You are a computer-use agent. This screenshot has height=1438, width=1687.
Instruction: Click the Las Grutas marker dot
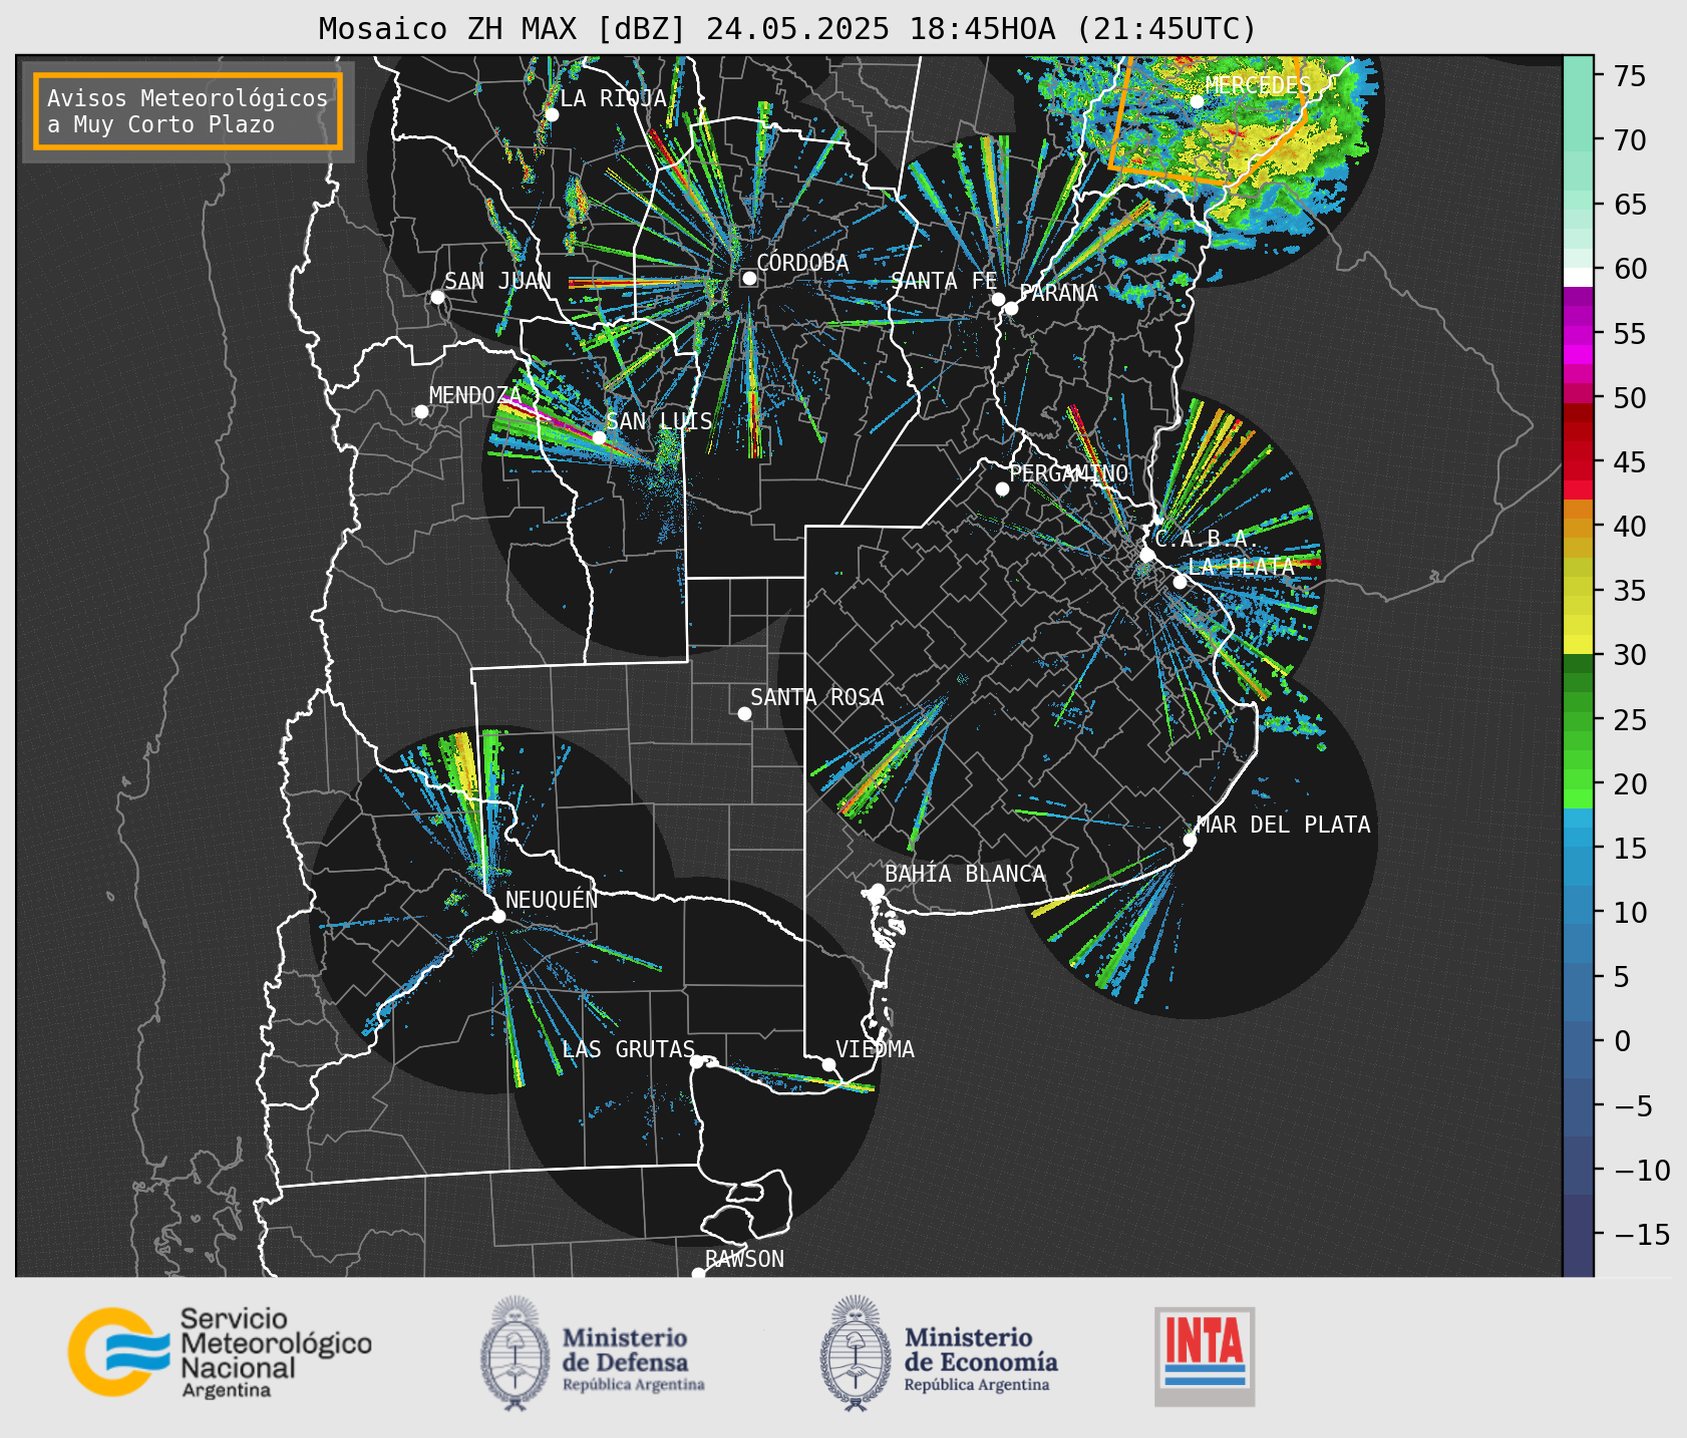697,1062
